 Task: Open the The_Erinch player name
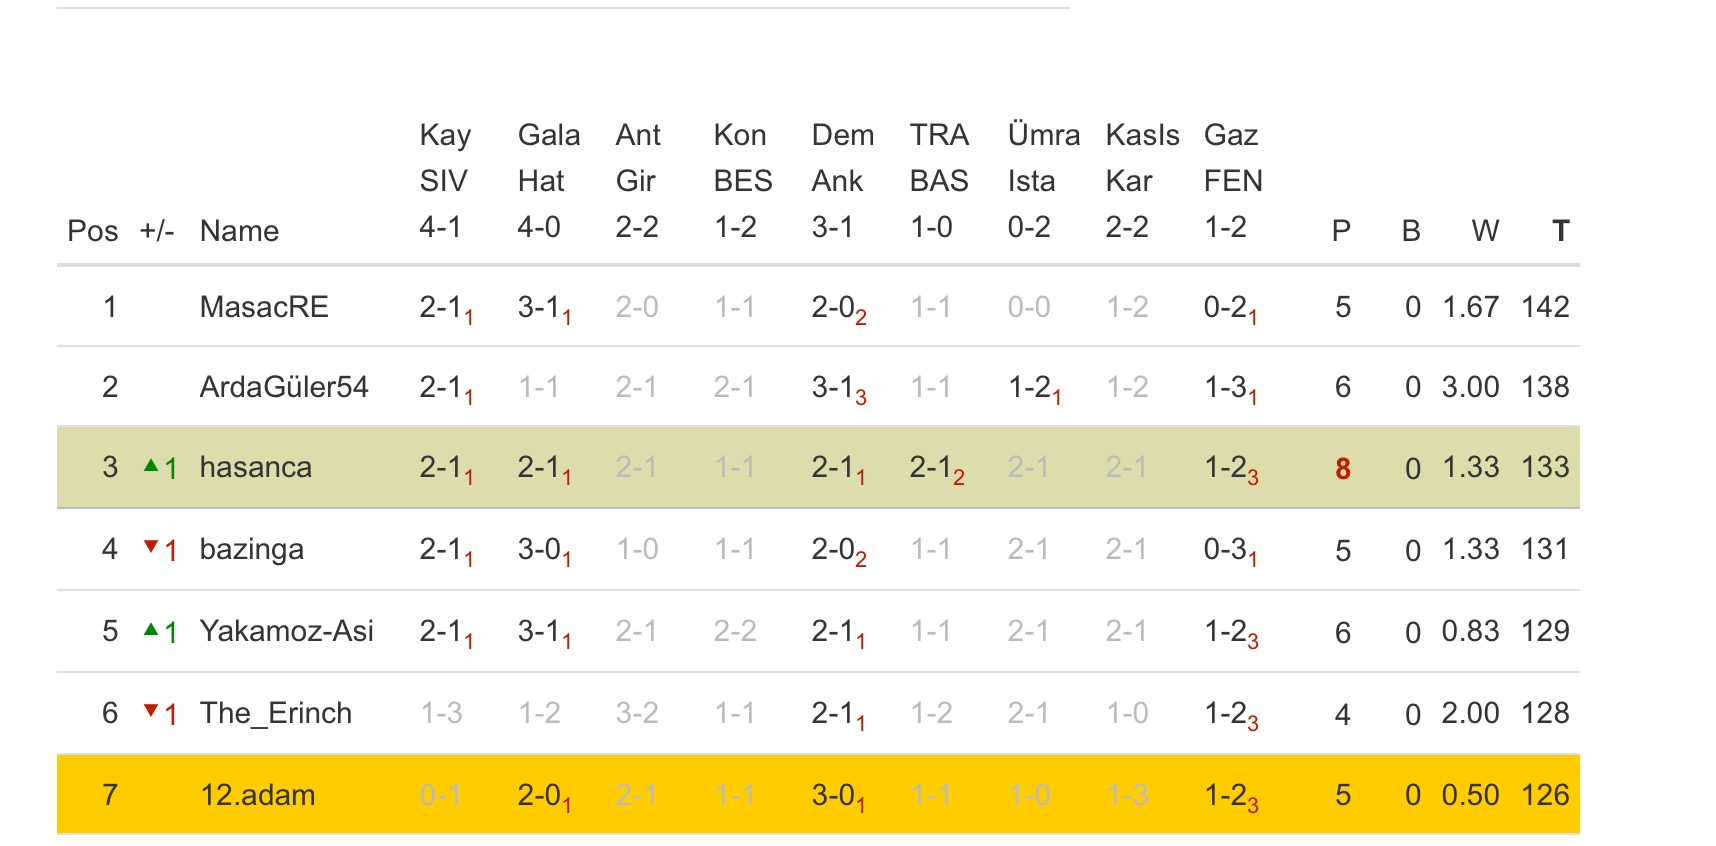coord(276,713)
